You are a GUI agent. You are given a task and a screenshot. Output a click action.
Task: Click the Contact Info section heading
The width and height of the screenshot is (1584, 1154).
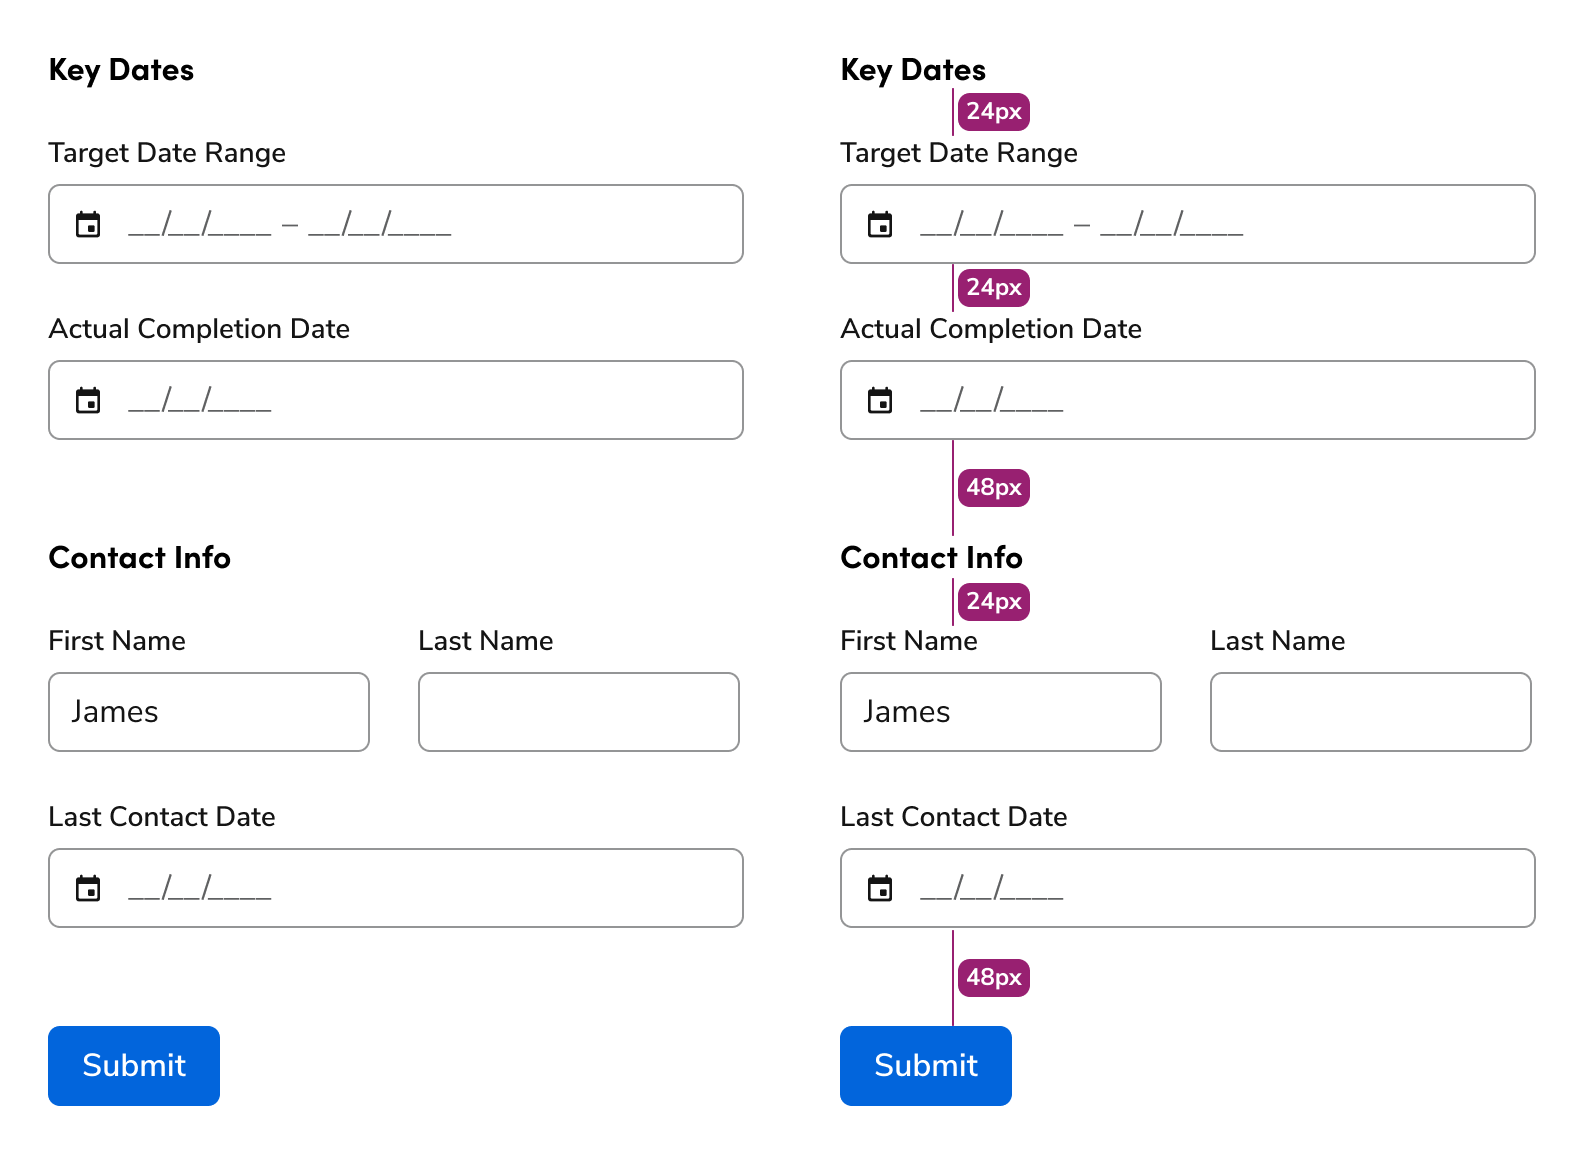coord(139,558)
